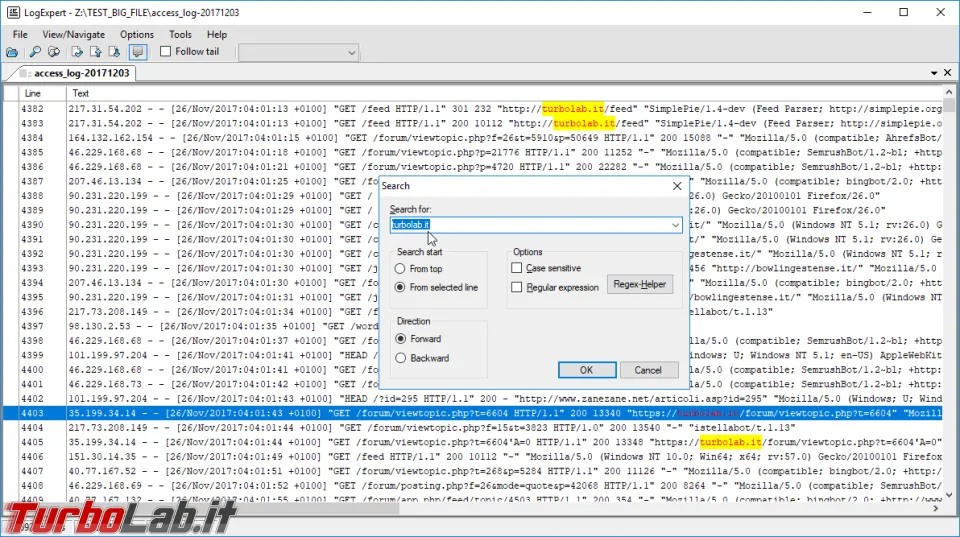This screenshot has height=537, width=960.
Task: Click the magnifier Search toolbar icon
Action: coord(35,52)
